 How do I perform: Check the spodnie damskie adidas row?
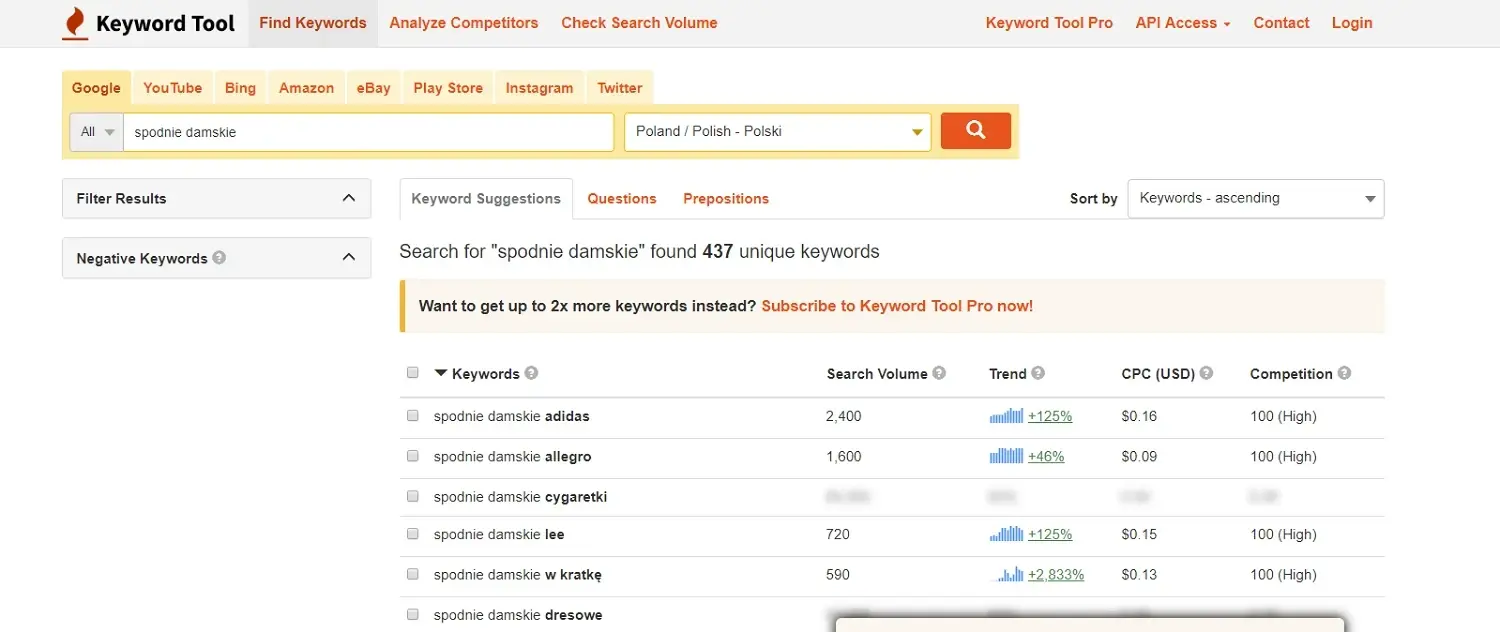pos(413,415)
